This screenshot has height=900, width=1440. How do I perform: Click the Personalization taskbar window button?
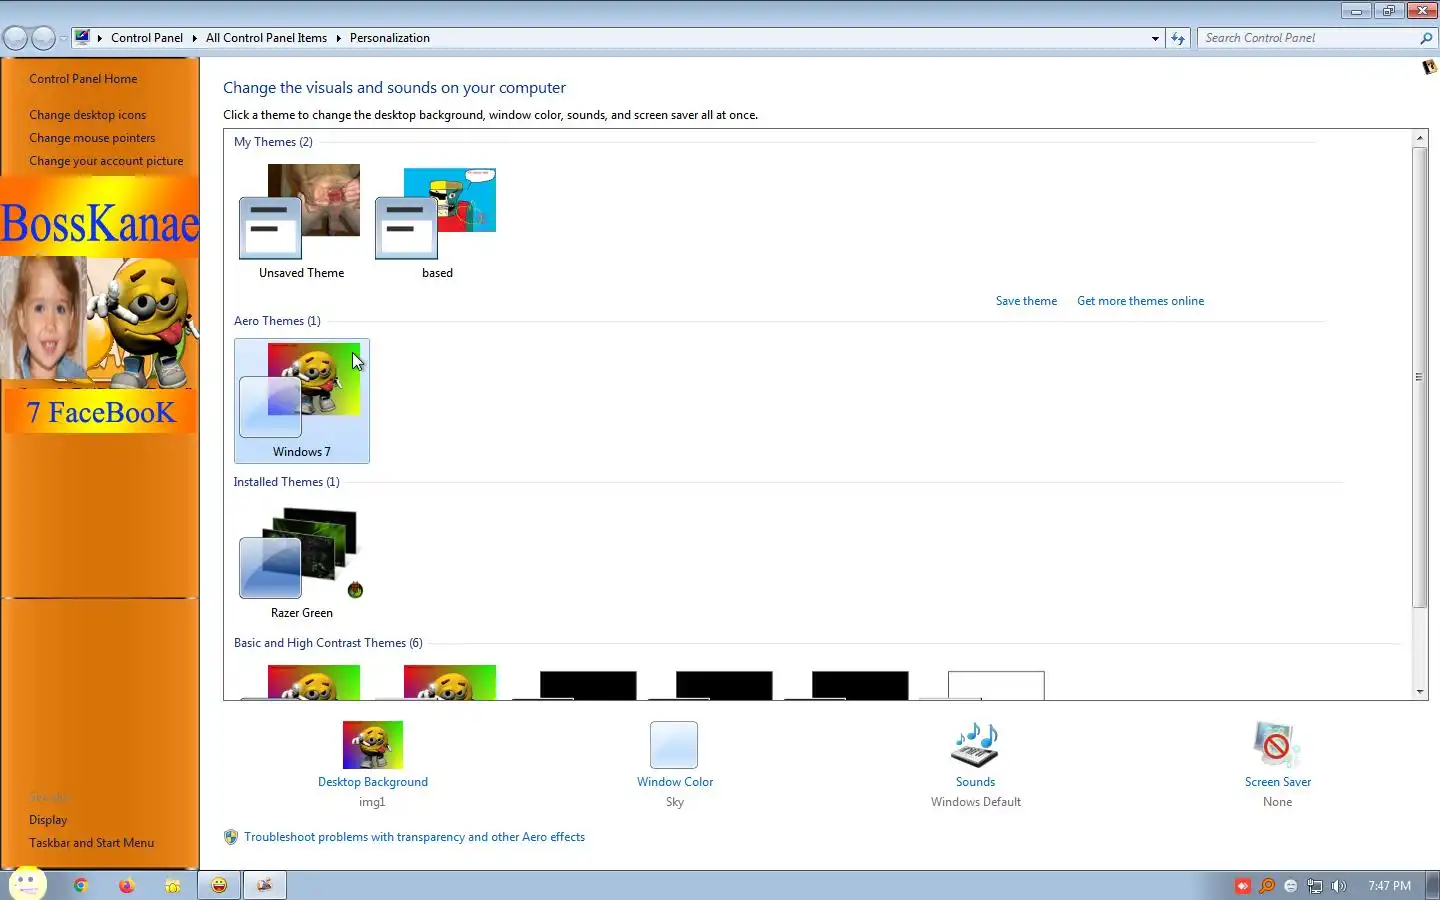tap(265, 885)
